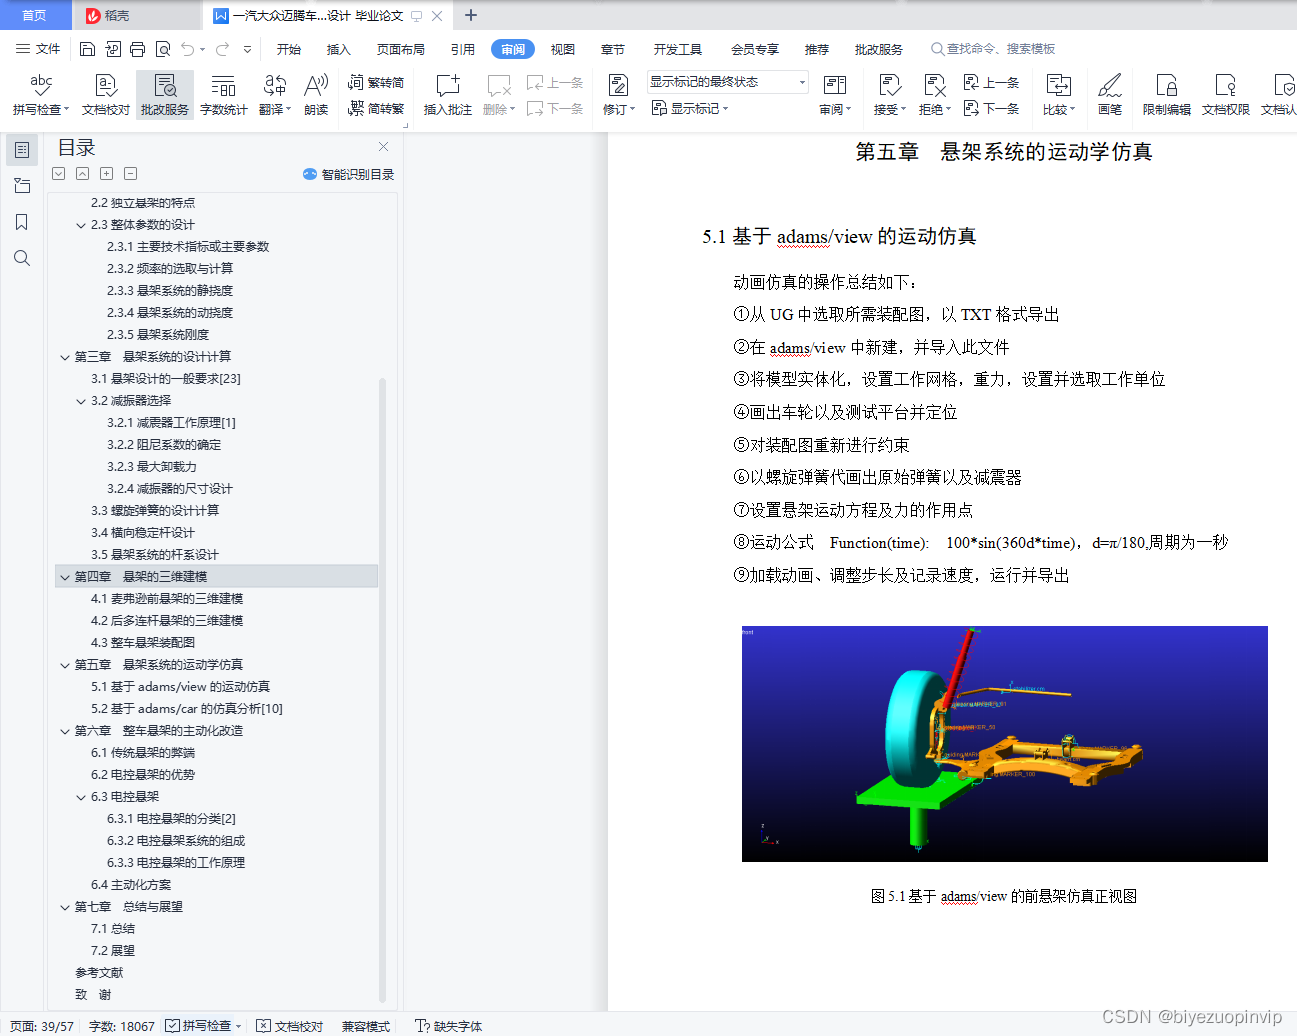1297x1036 pixels.
Task: Open 字数统计 word count
Action: pyautogui.click(x=224, y=95)
